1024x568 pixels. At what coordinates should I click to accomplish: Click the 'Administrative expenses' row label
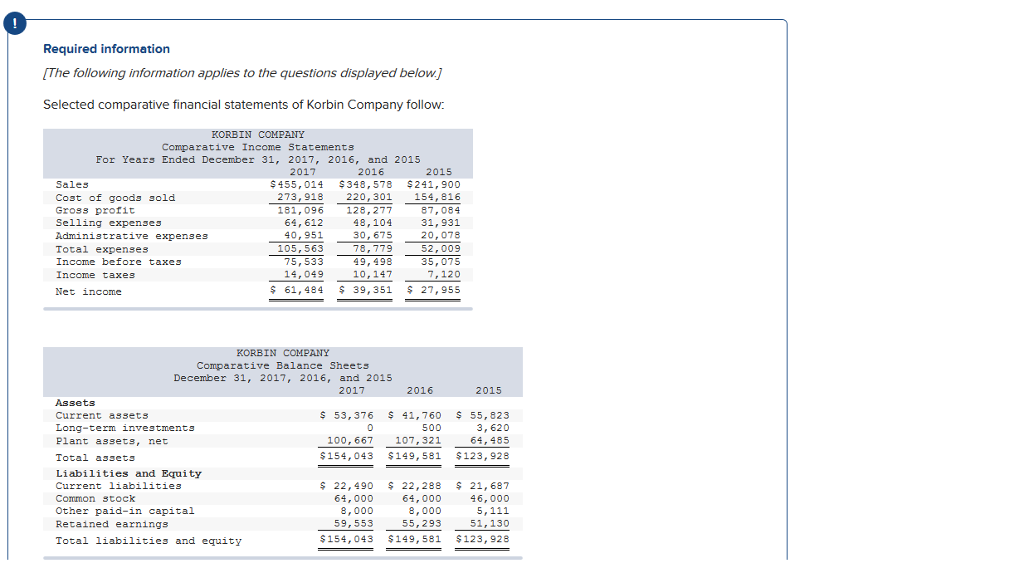tap(132, 236)
